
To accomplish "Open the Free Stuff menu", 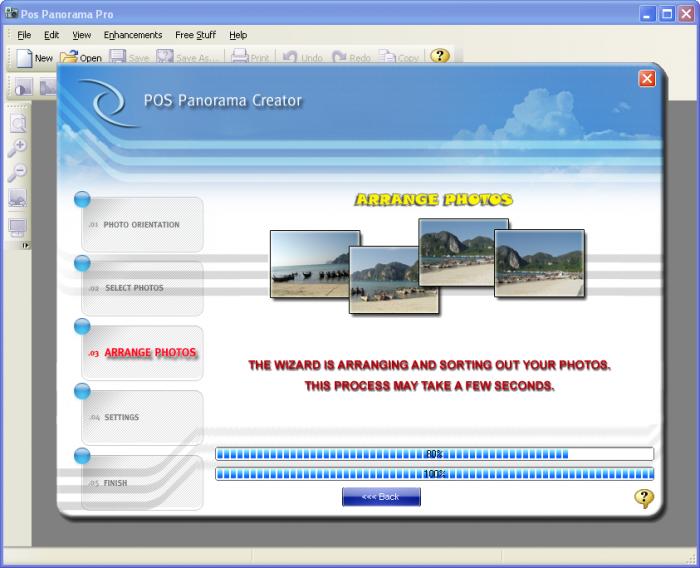I will [195, 35].
